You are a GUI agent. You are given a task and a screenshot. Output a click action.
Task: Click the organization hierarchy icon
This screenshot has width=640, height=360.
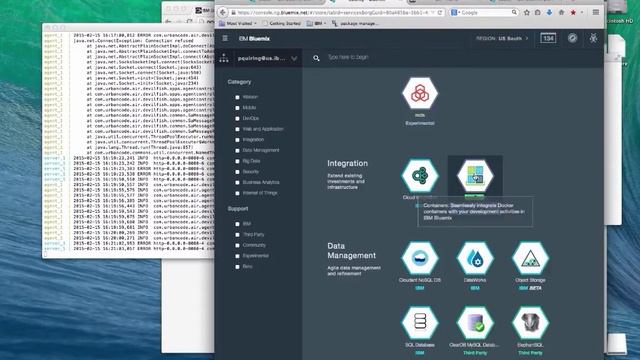224,58
